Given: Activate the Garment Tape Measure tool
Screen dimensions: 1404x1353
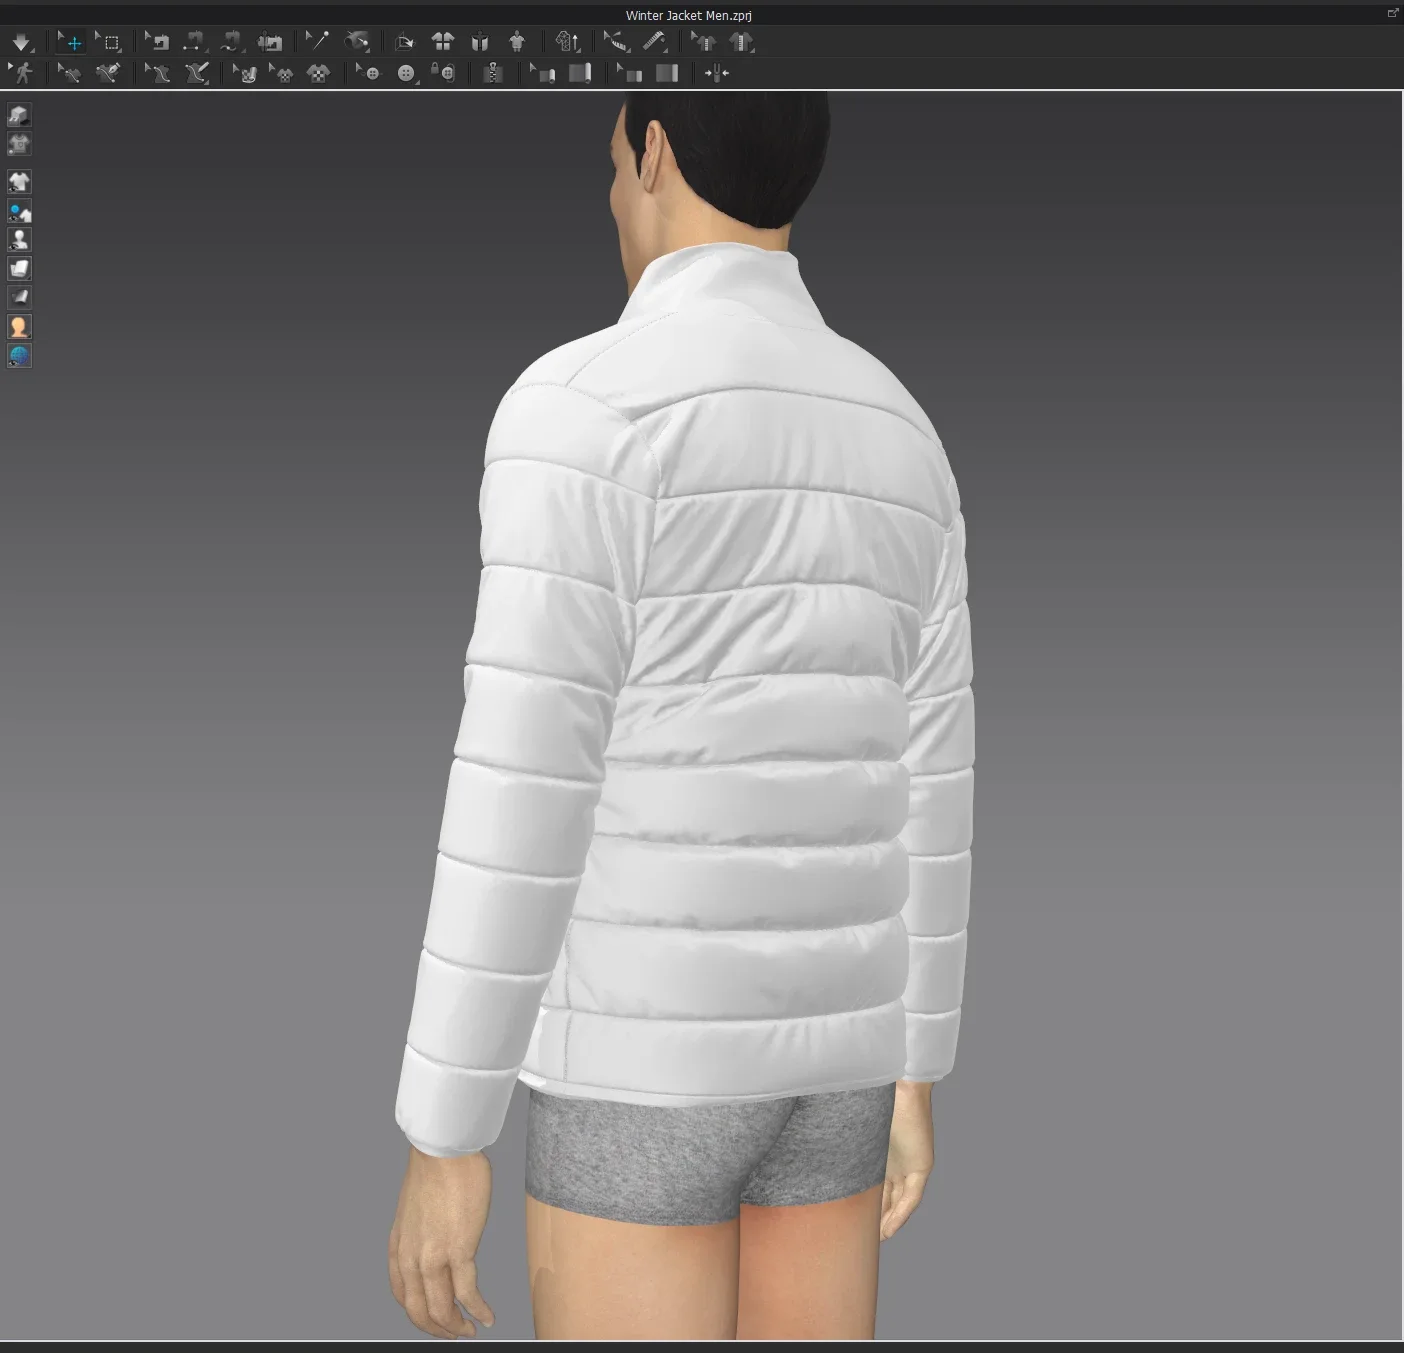Looking at the screenshot, I should click(x=654, y=42).
